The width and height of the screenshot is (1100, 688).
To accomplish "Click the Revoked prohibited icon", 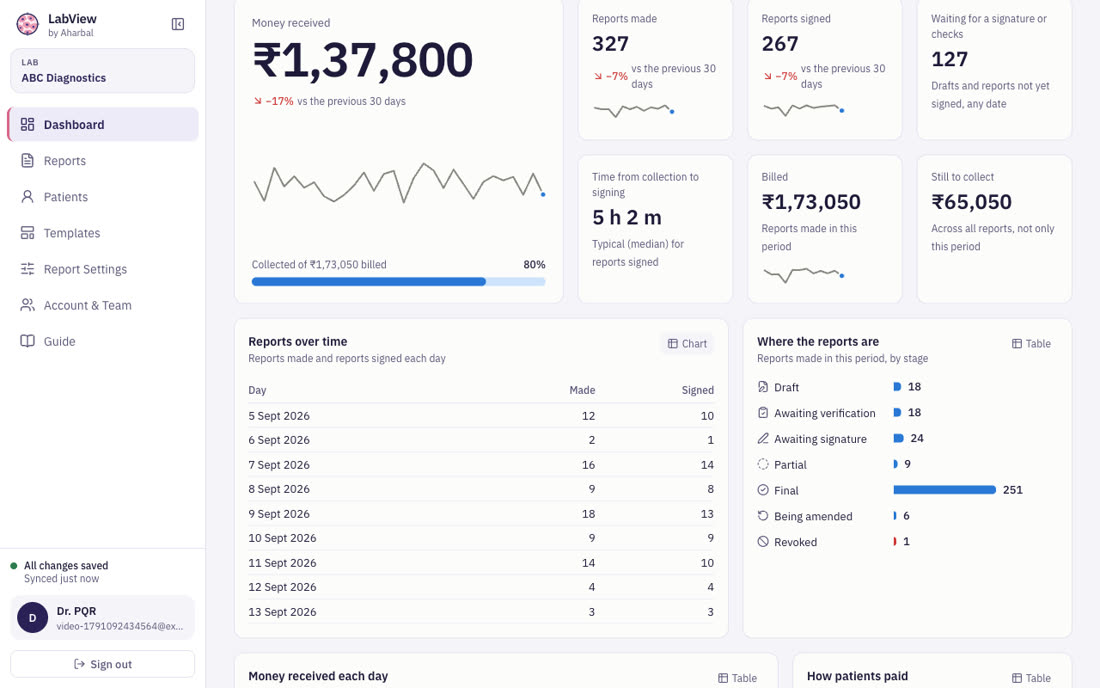I will (x=763, y=542).
